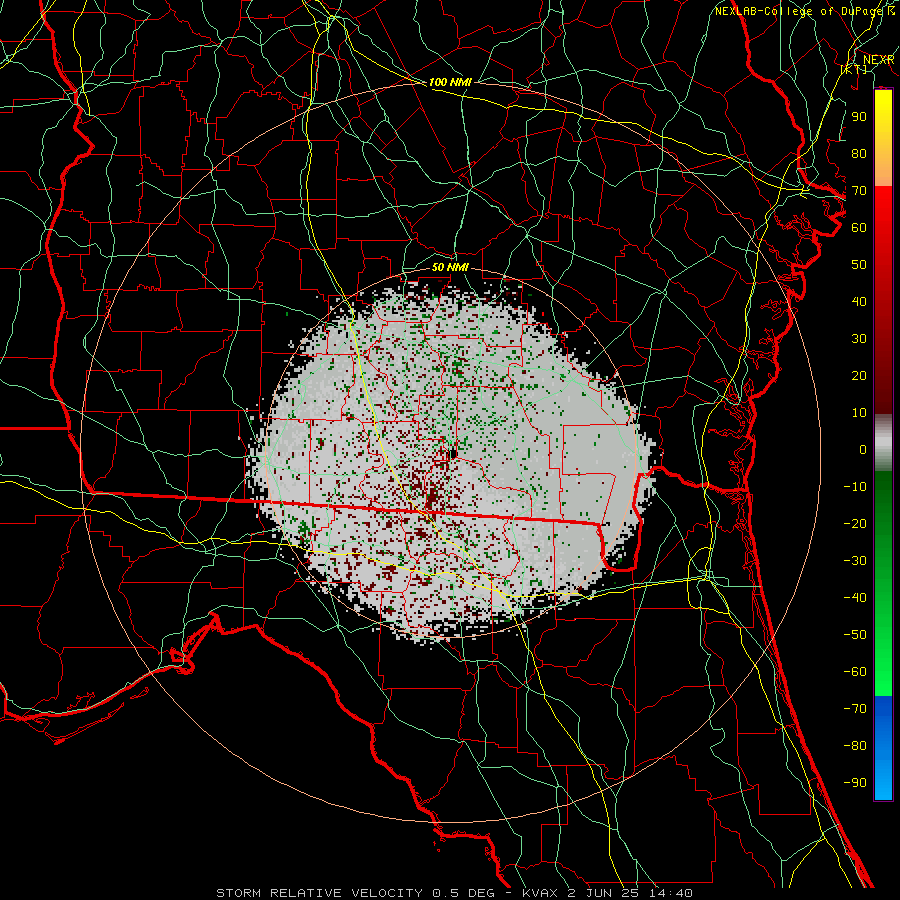The height and width of the screenshot is (900, 900).
Task: Select the -70 knot value on velocity scale
Action: coord(855,709)
